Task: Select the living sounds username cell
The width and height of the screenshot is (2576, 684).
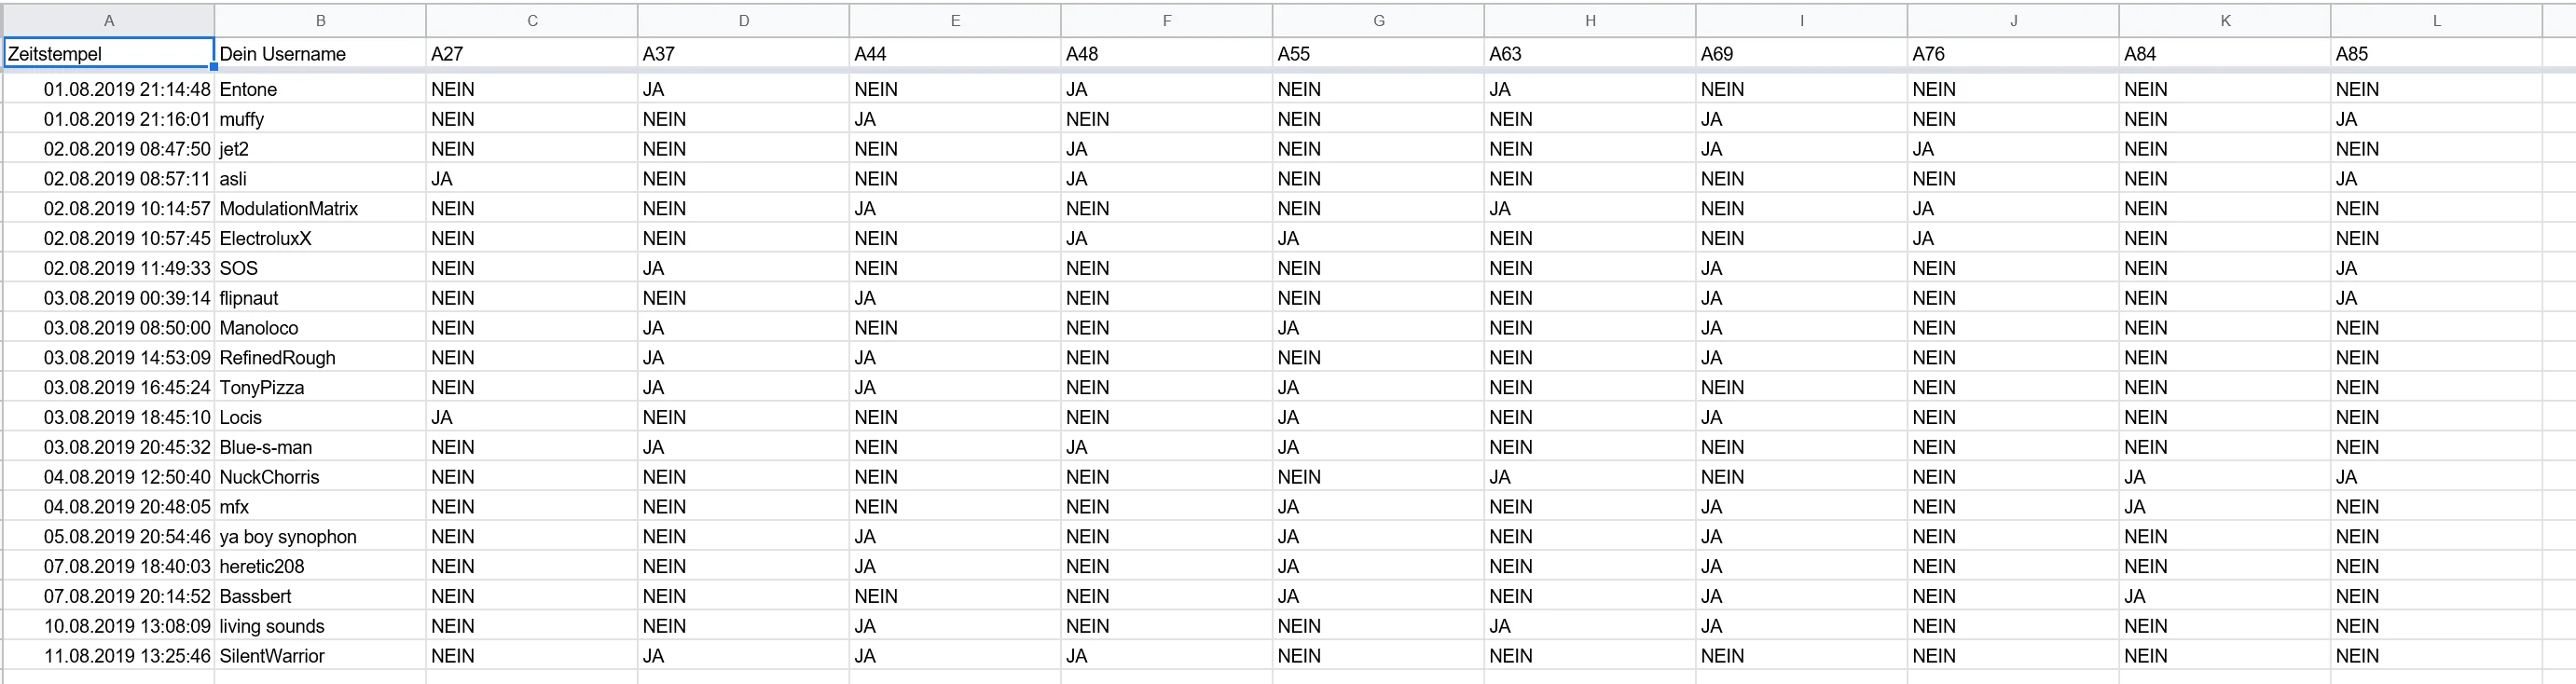Action: point(320,626)
